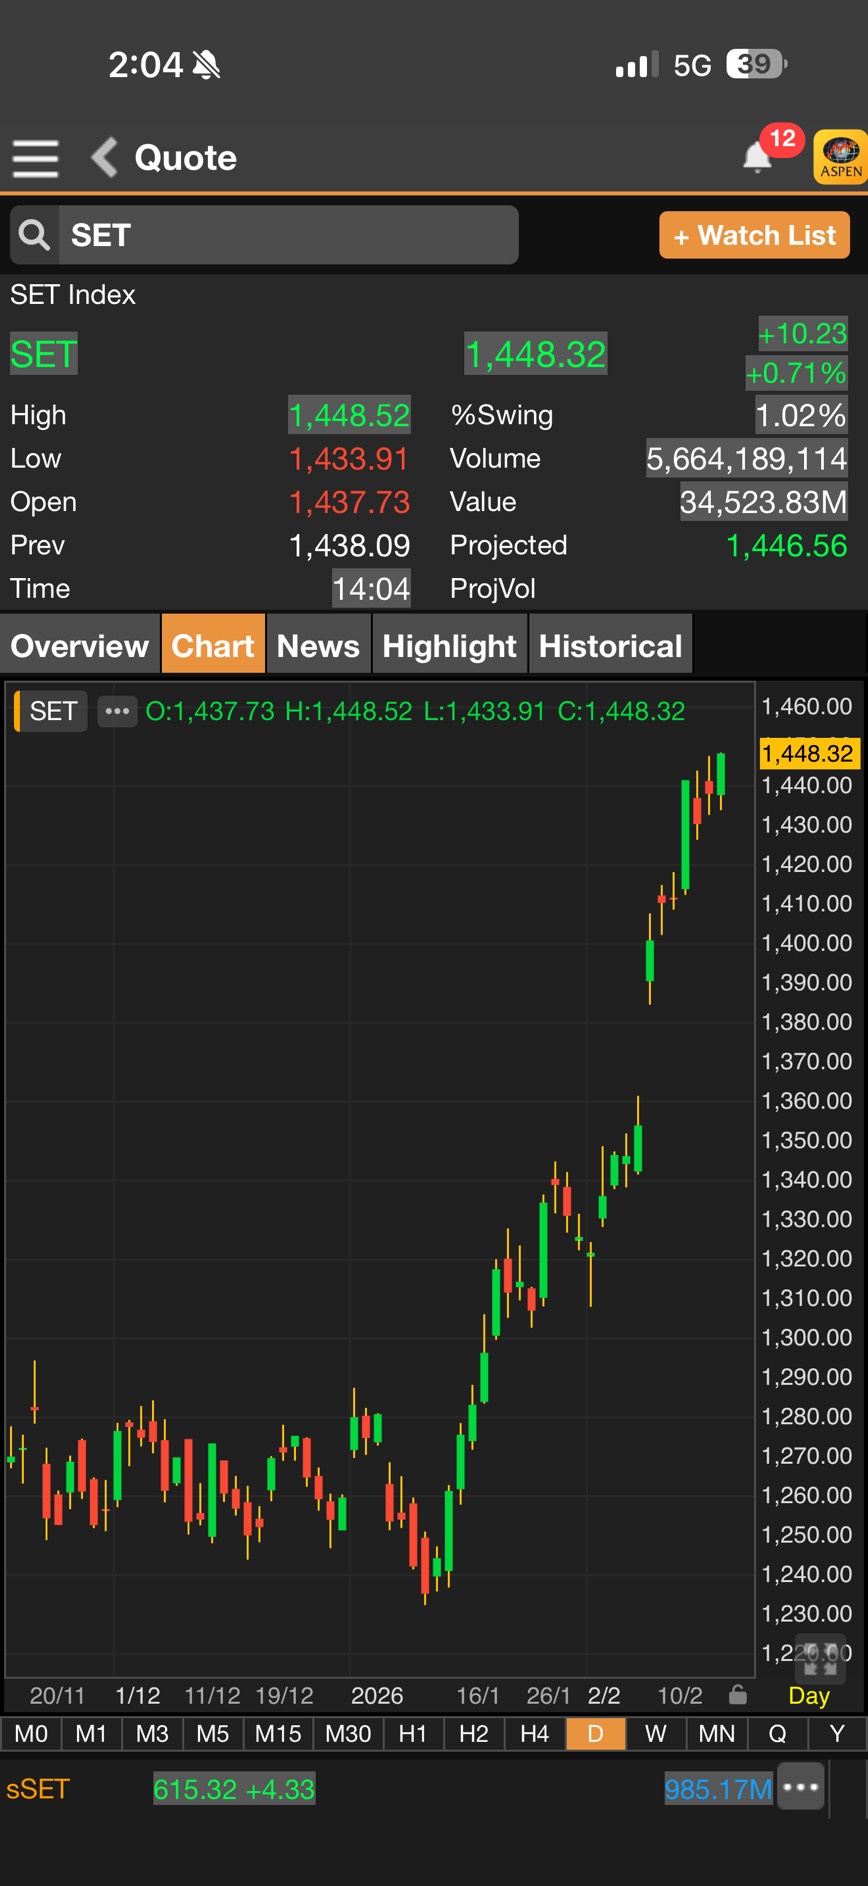Tap the back arrow beside Quote
868x1886 pixels.
(x=105, y=157)
